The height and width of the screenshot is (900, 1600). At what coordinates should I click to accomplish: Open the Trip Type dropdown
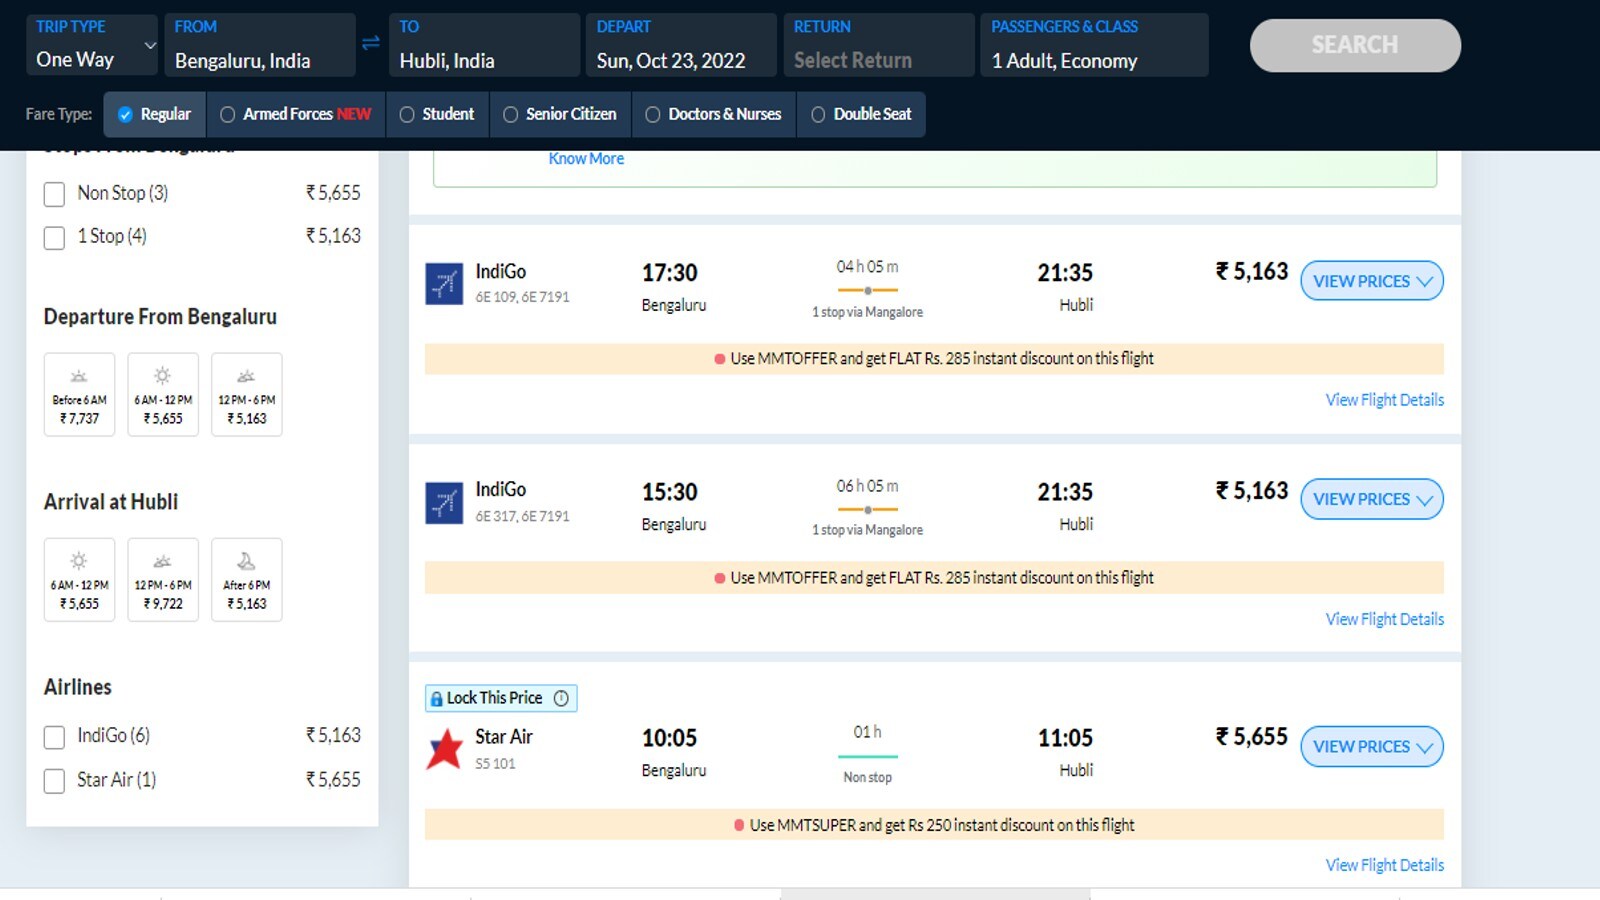pyautogui.click(x=92, y=45)
